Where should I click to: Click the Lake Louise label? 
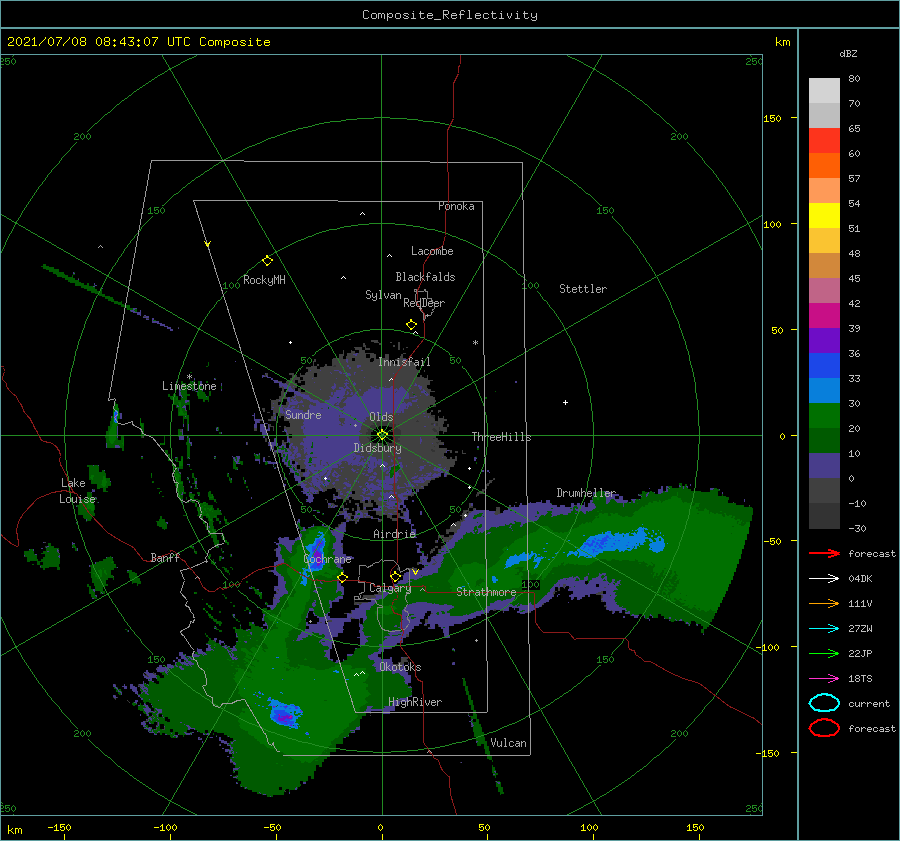pyautogui.click(x=77, y=491)
